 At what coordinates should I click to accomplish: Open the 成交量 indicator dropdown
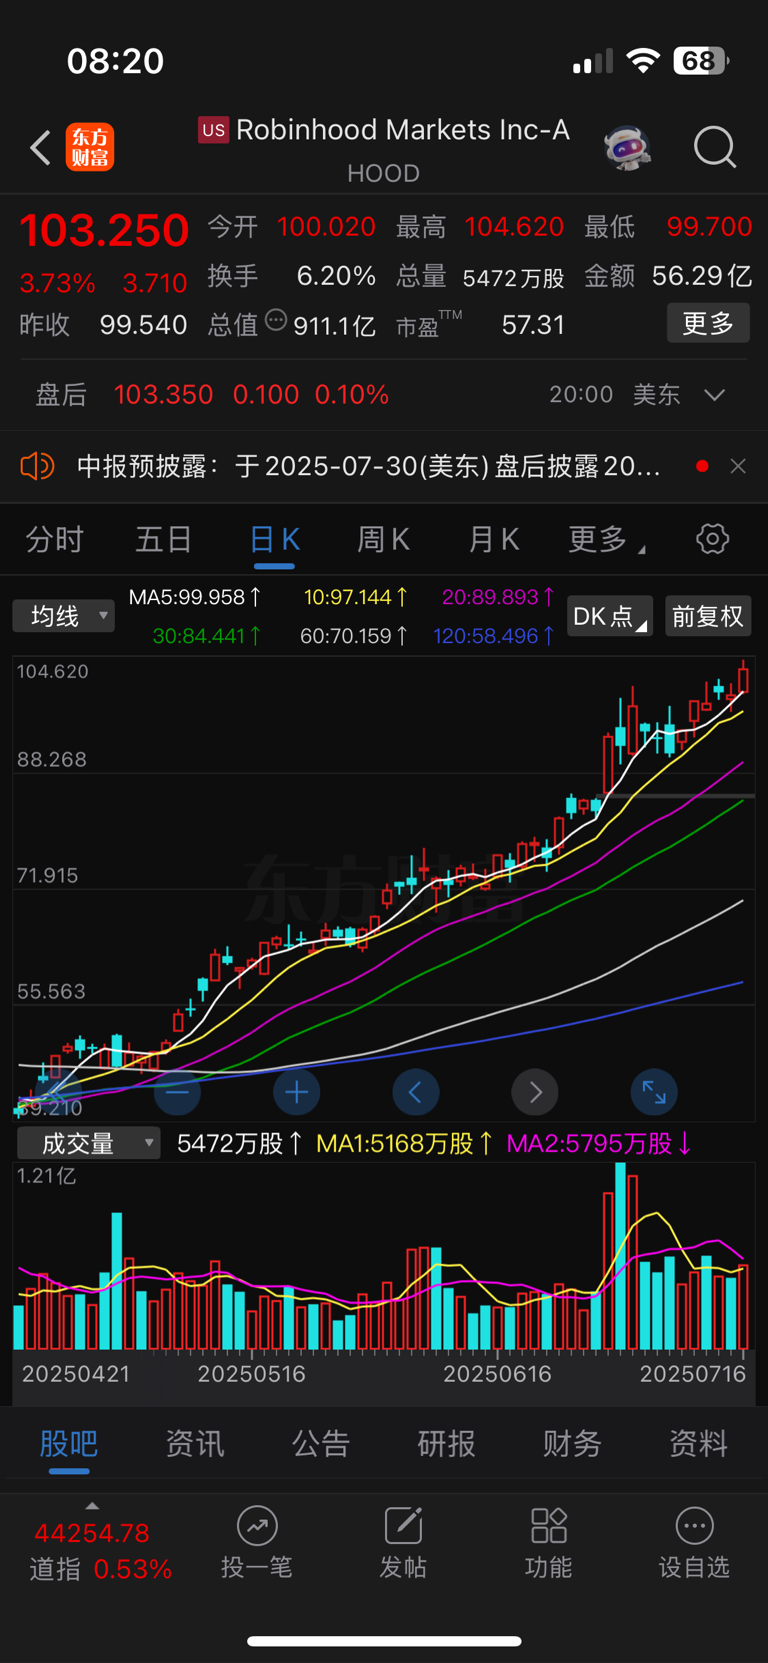coord(88,1142)
